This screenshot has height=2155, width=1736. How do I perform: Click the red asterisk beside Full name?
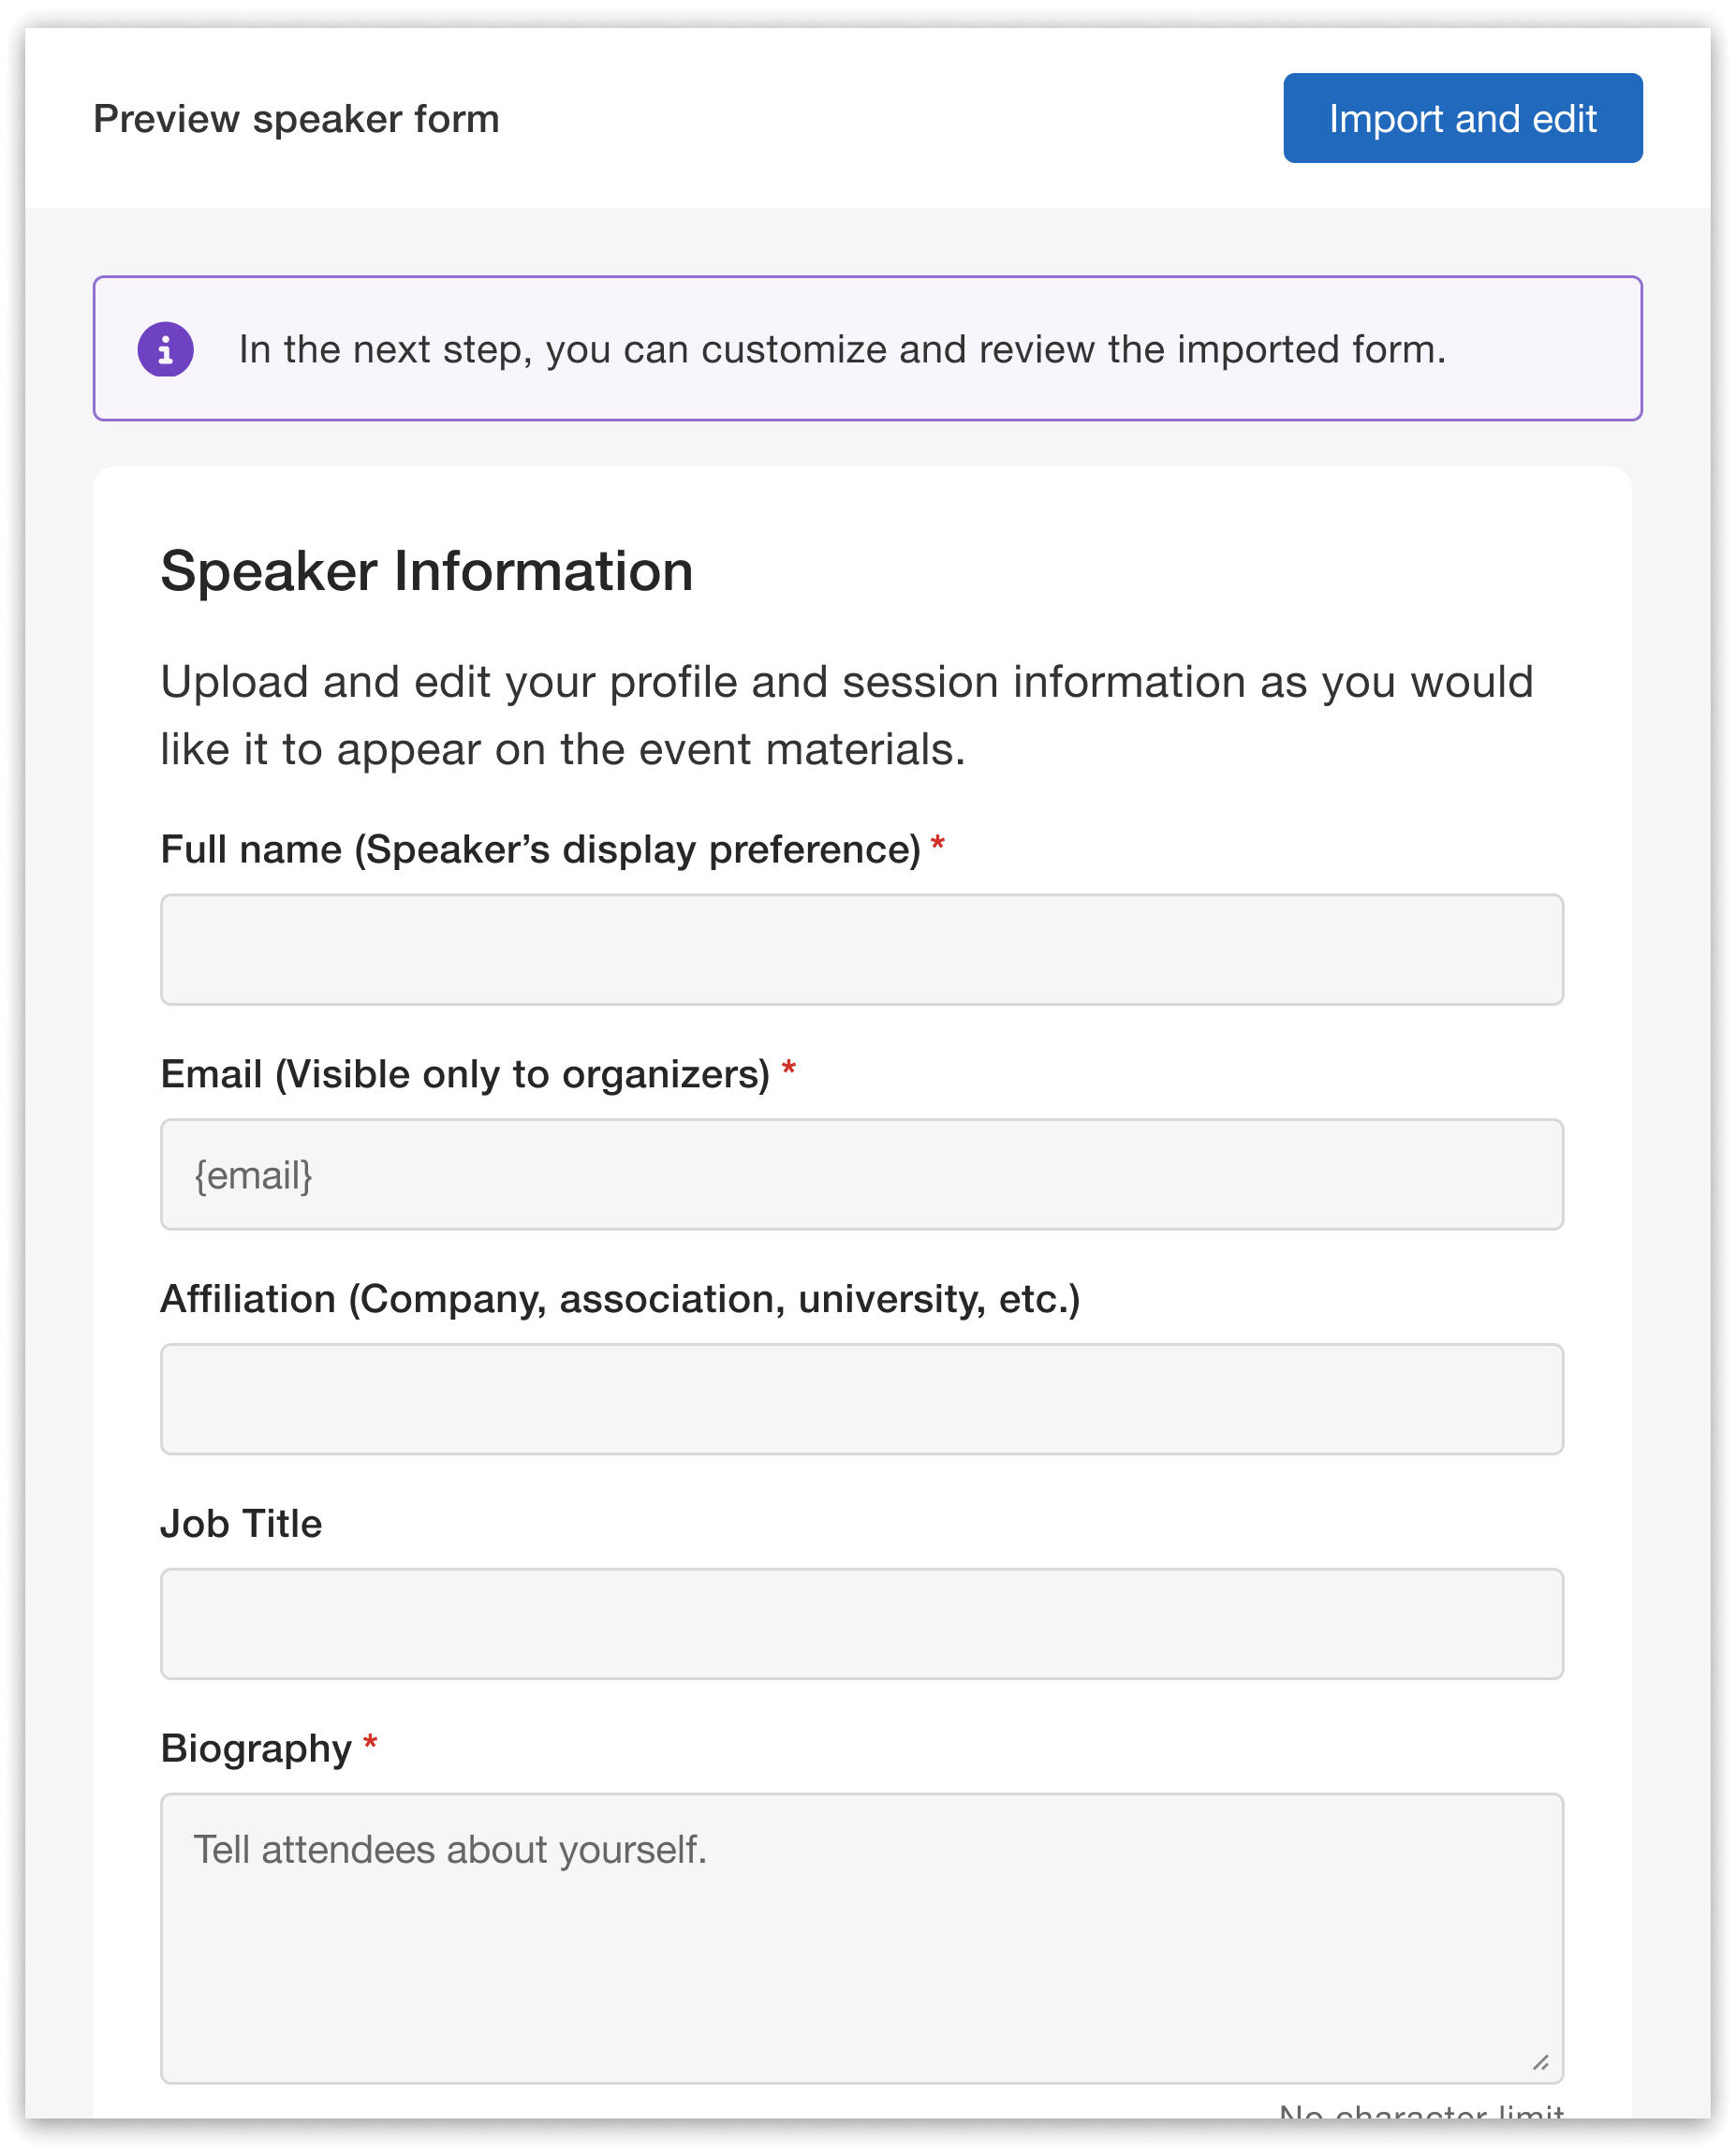point(938,845)
